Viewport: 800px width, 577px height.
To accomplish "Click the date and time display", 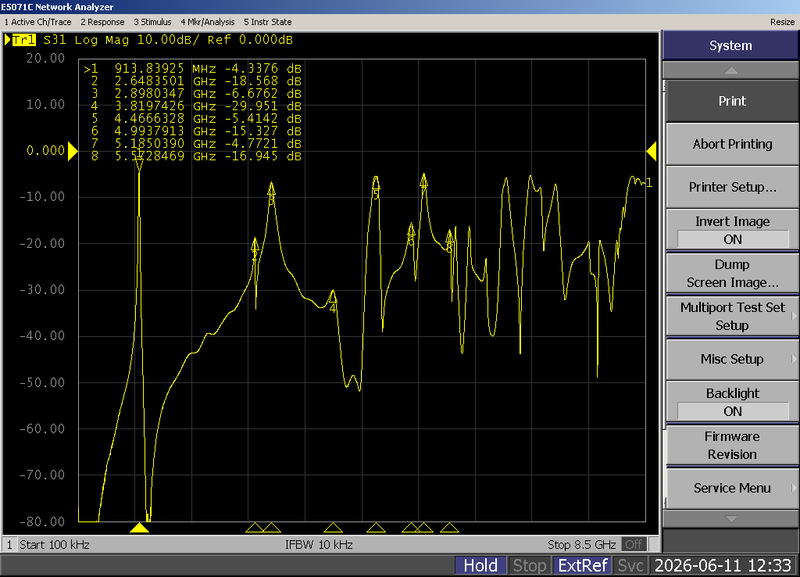I will 722,565.
